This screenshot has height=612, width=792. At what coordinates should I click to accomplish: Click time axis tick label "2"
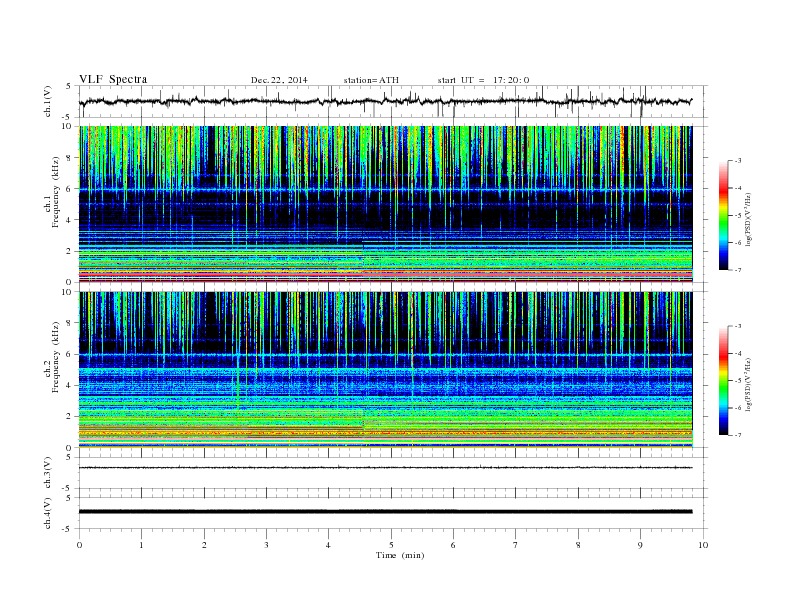pyautogui.click(x=204, y=545)
